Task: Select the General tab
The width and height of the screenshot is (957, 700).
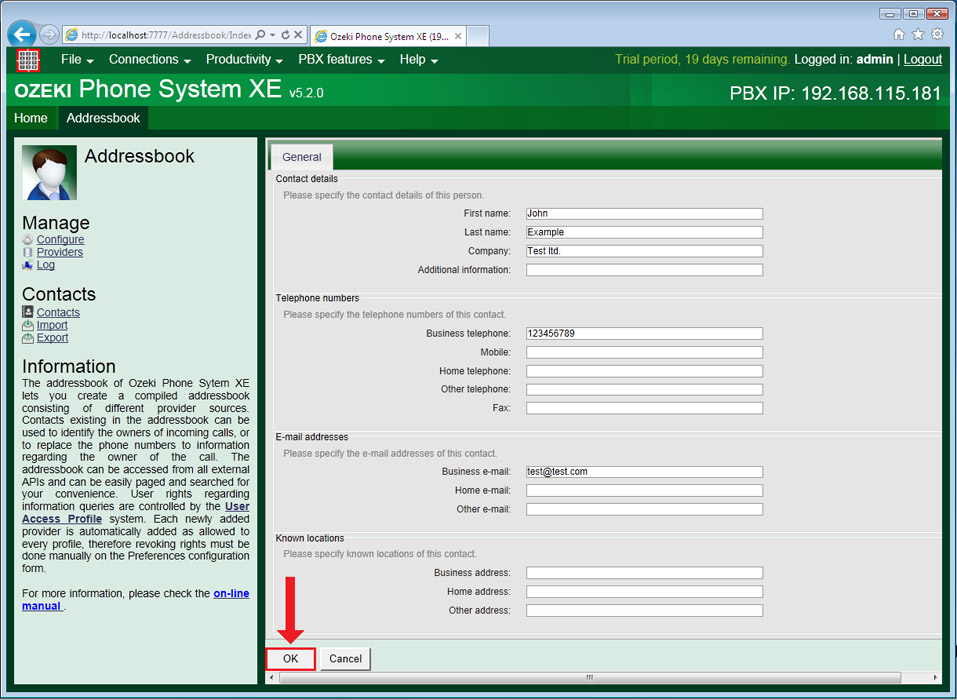Action: pyautogui.click(x=302, y=157)
